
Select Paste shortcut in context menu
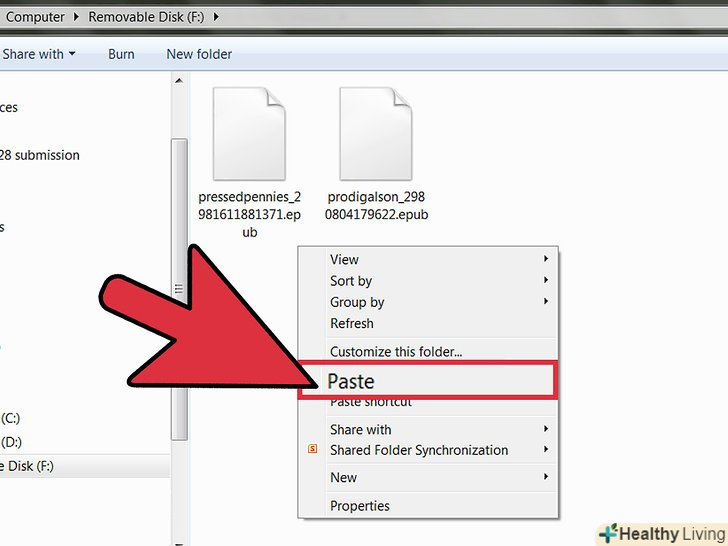371,402
